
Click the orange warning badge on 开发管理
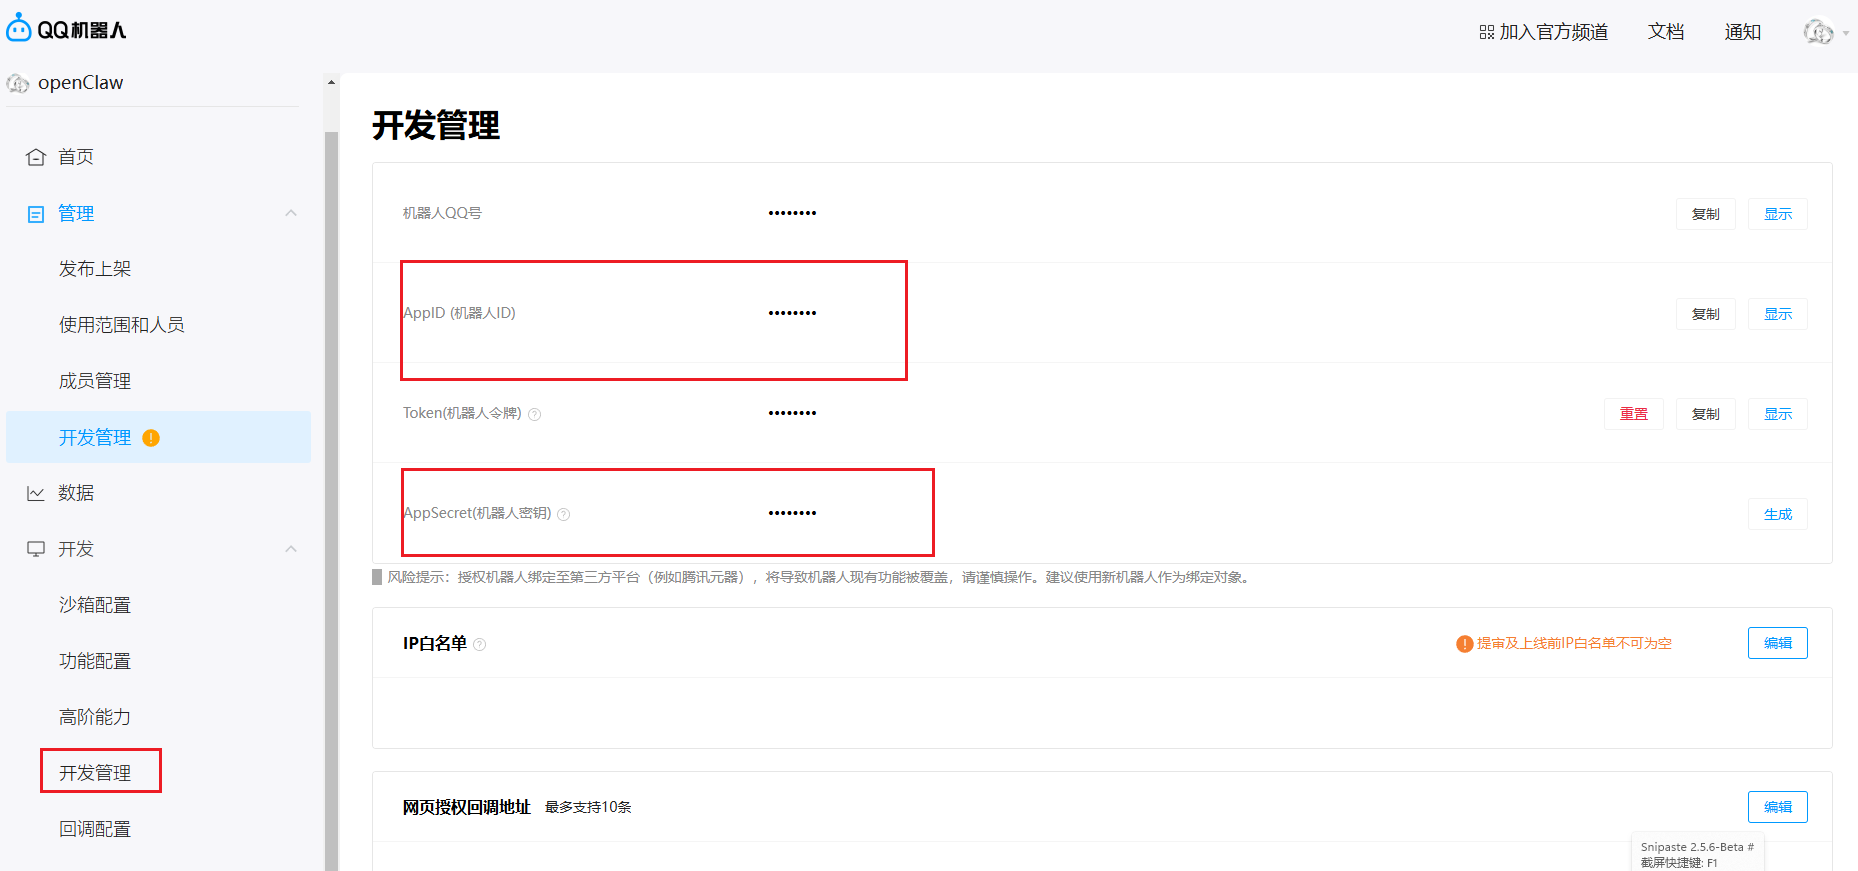(x=151, y=438)
